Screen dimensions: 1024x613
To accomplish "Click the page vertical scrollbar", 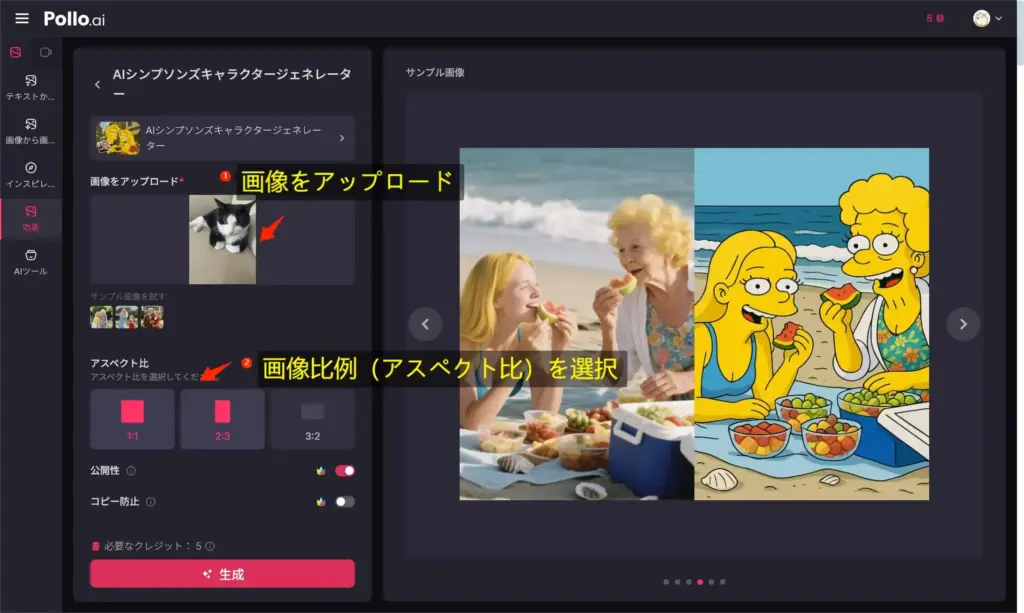I will pyautogui.click(x=1020, y=33).
